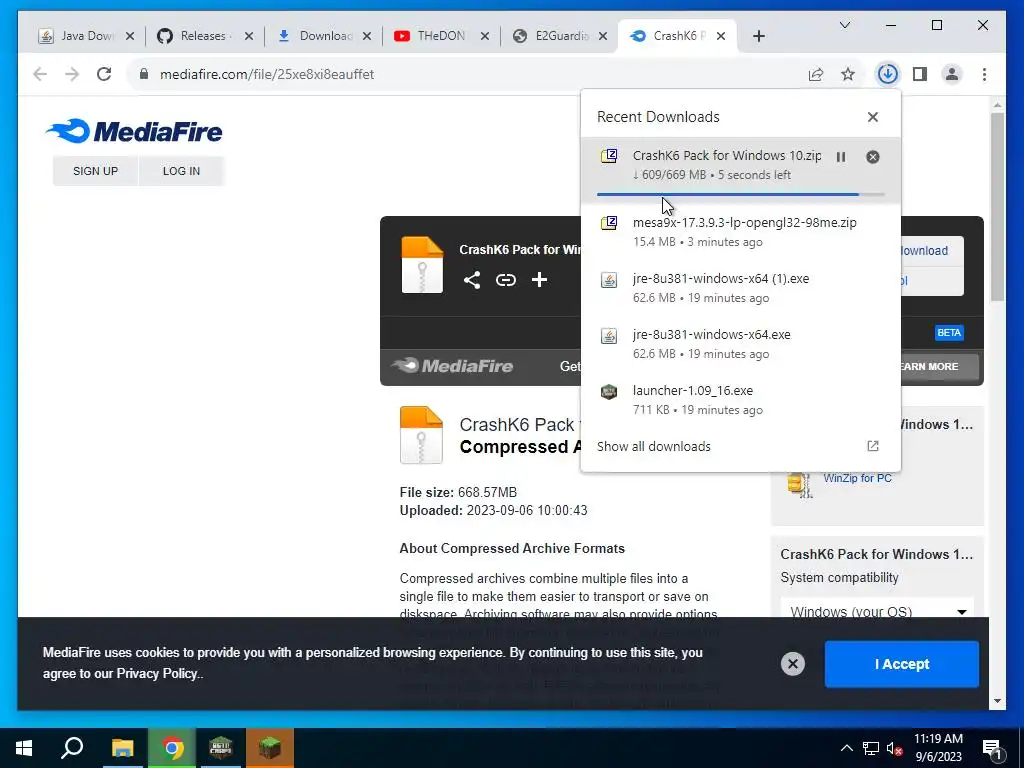Close the Recent Downloads popup
The image size is (1024, 768).
(872, 117)
